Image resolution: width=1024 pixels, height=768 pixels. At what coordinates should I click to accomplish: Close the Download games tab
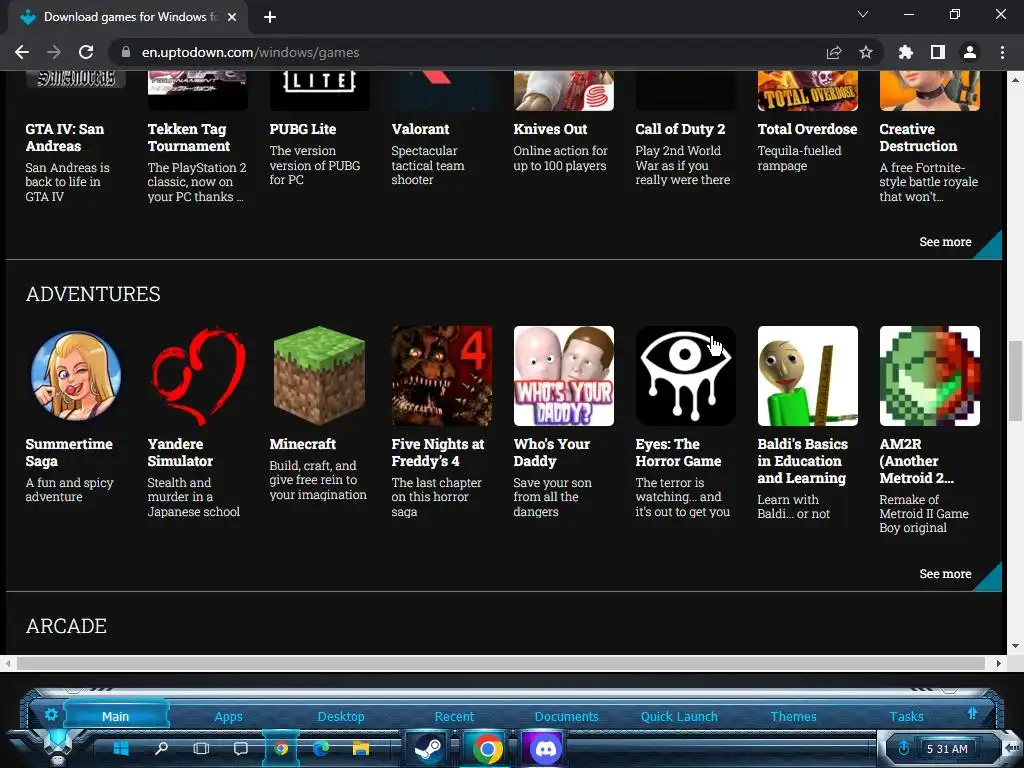click(232, 17)
